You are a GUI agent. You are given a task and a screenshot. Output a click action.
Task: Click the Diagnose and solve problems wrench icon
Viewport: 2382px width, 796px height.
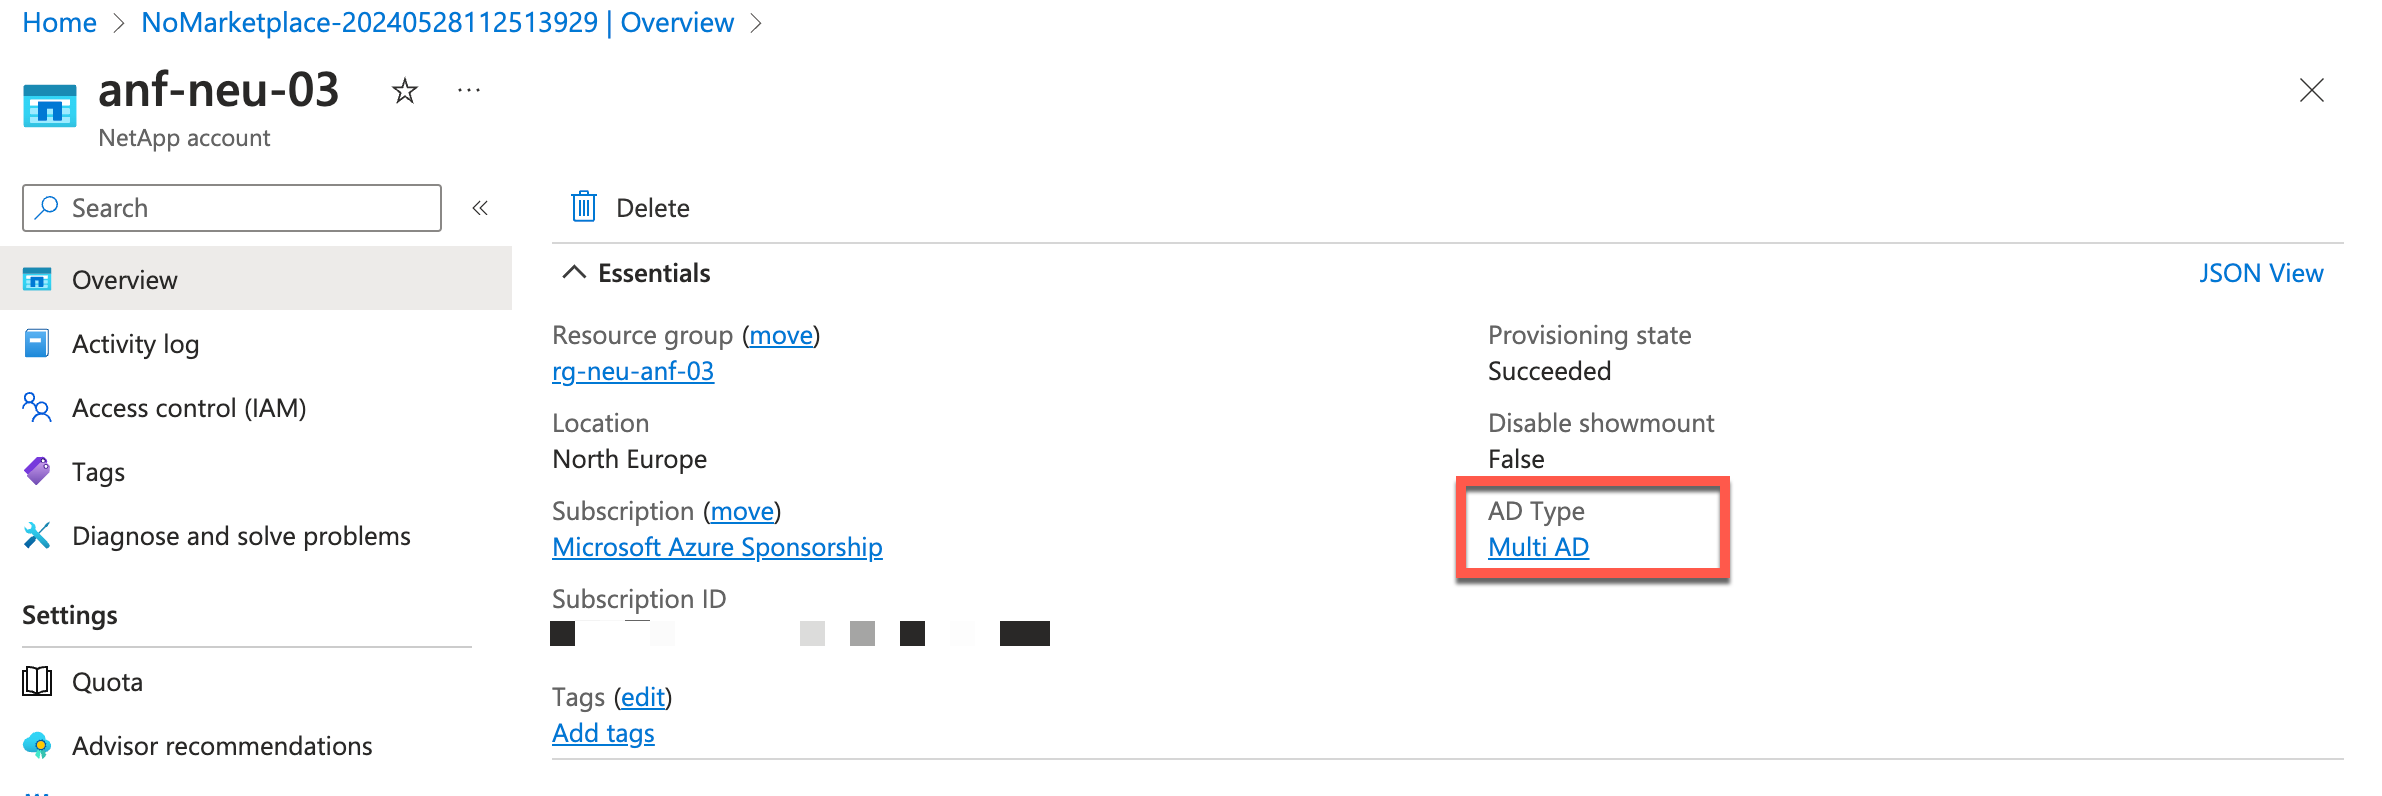[x=37, y=535]
